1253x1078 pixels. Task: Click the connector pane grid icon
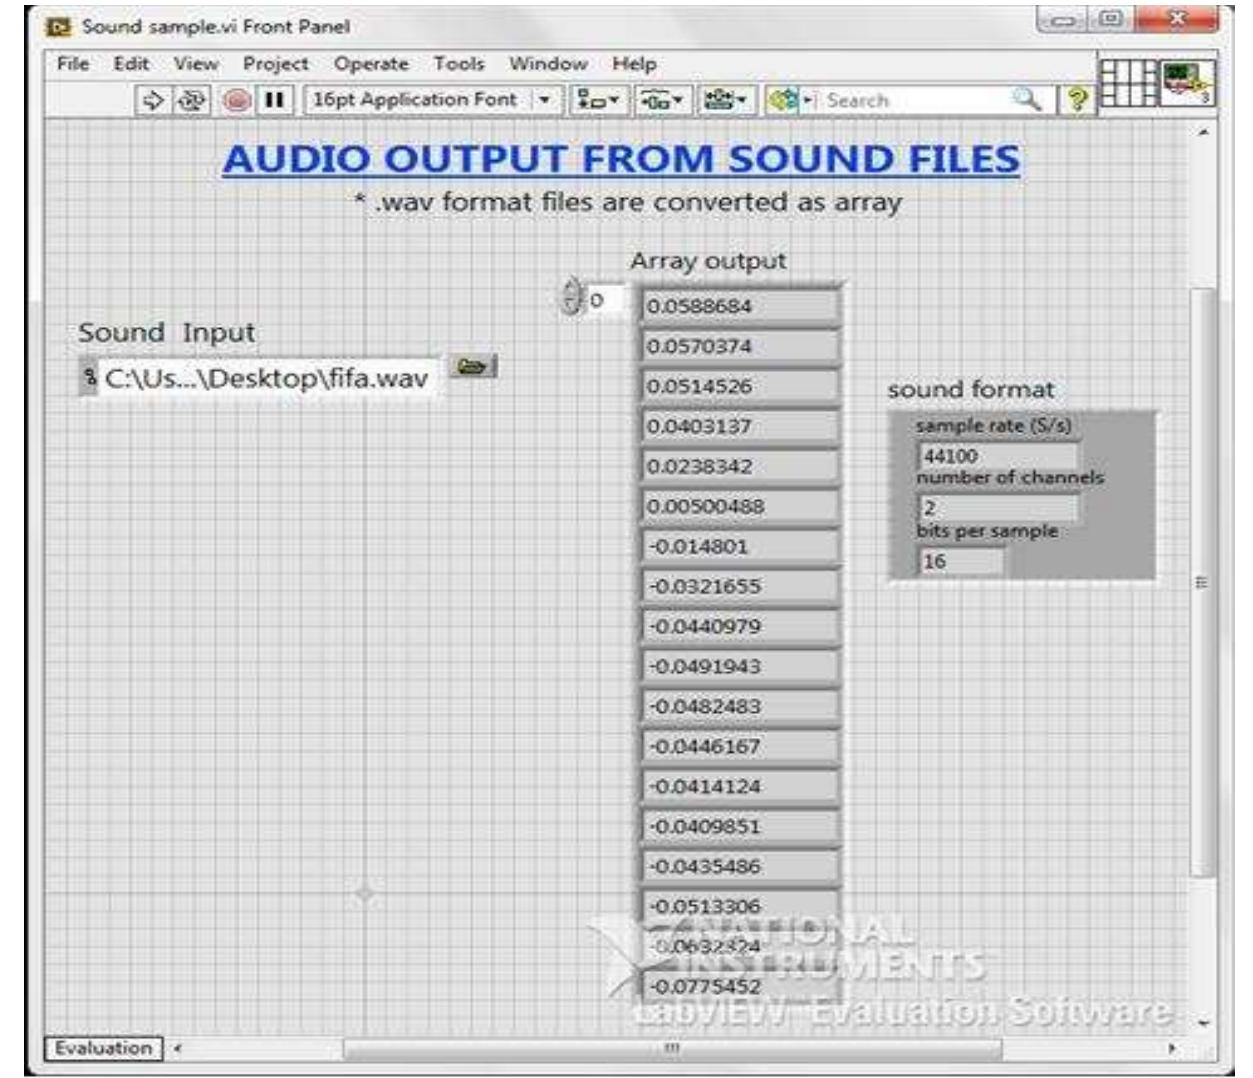[1127, 82]
